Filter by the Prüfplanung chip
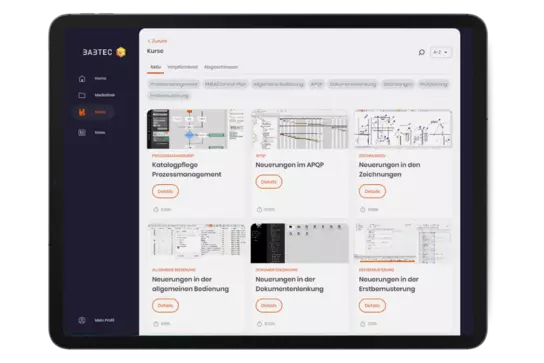This screenshot has width=544, height=363. 434,84
